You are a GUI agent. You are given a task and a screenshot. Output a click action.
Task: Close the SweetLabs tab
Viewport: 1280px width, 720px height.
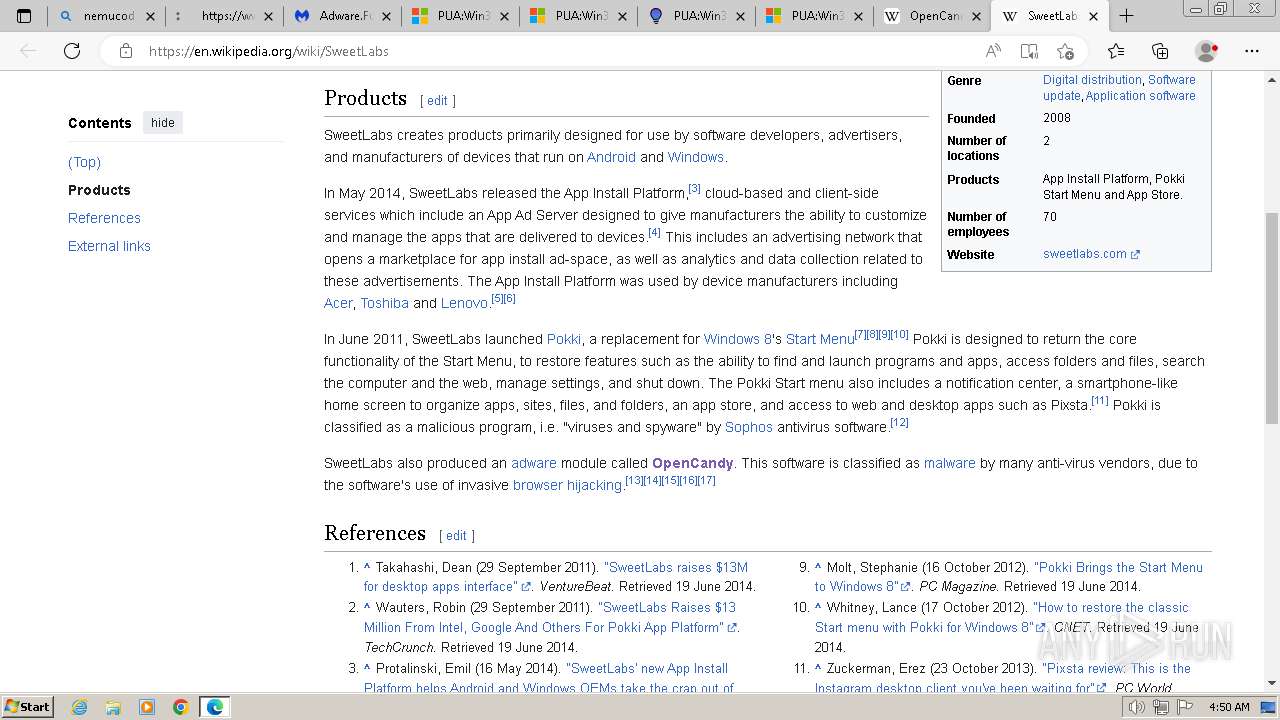(1093, 16)
